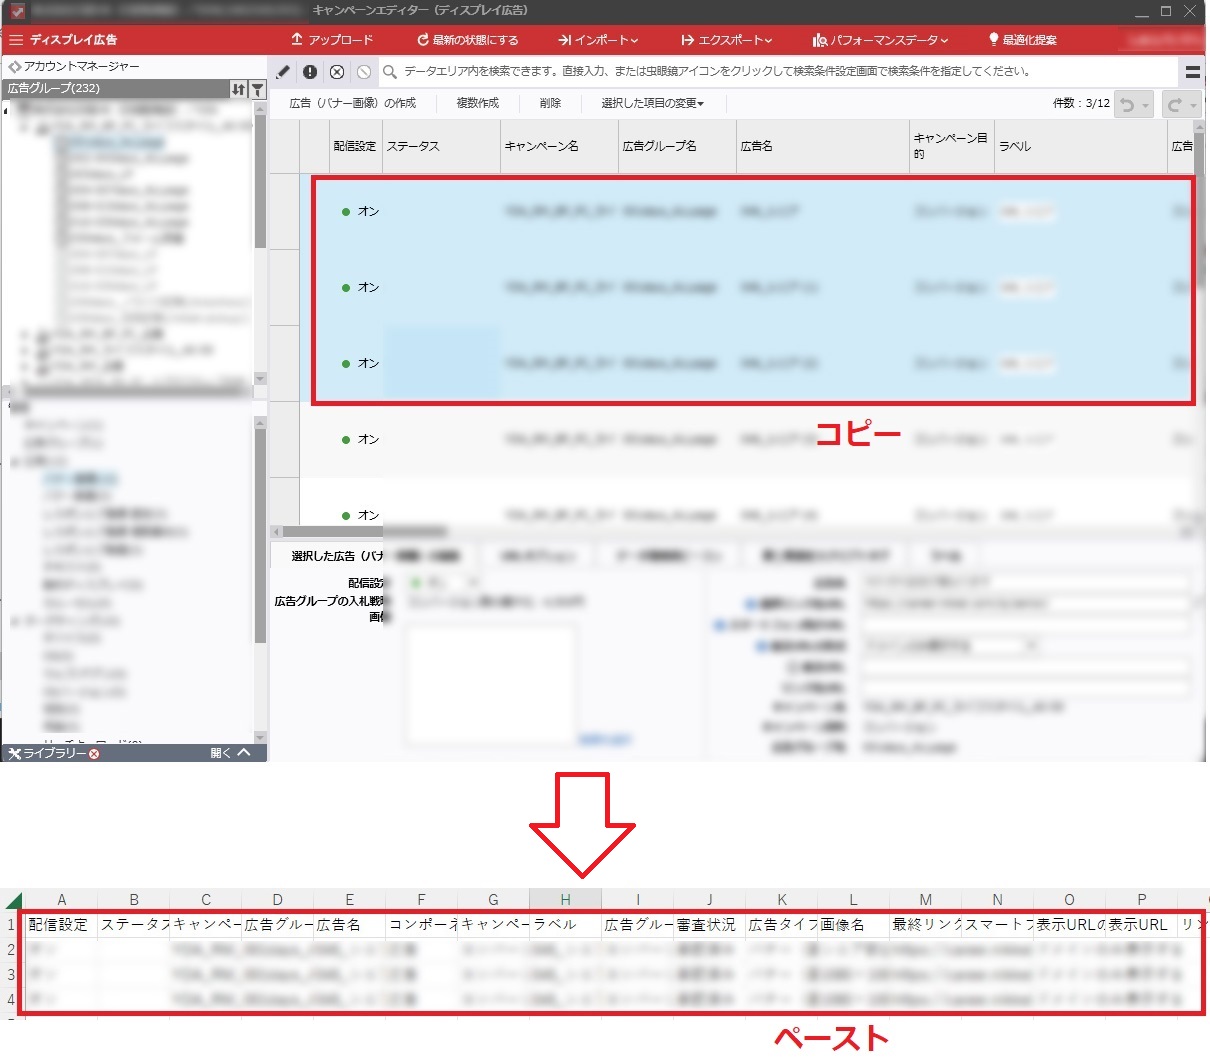Image resolution: width=1210 pixels, height=1058 pixels.
Task: Open the 最適化提案 menu item
Action: point(1021,40)
